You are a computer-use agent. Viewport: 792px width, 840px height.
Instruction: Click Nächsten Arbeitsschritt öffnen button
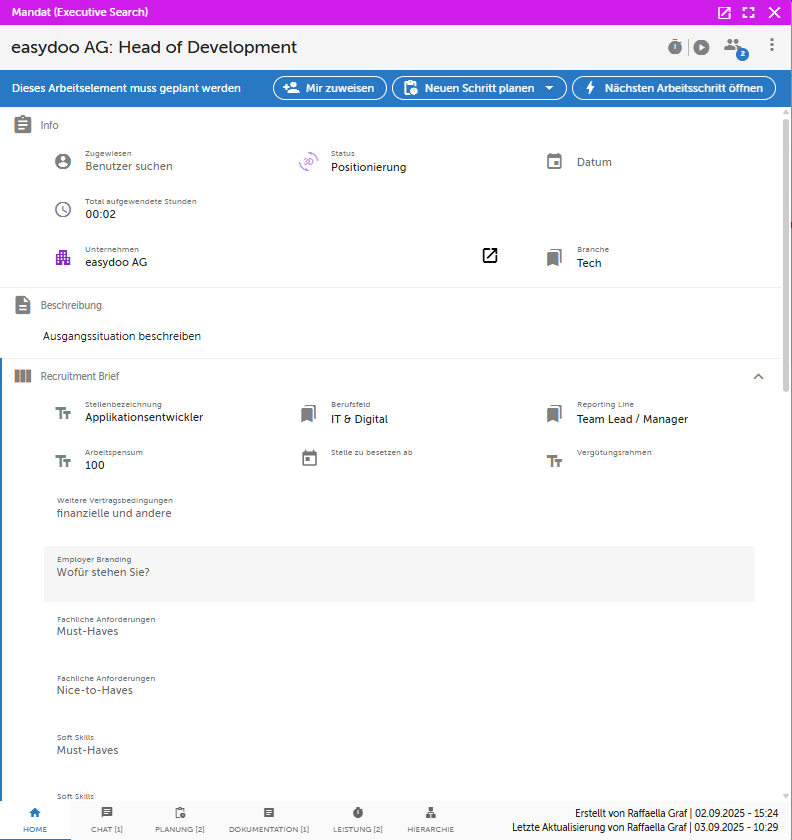coord(674,88)
